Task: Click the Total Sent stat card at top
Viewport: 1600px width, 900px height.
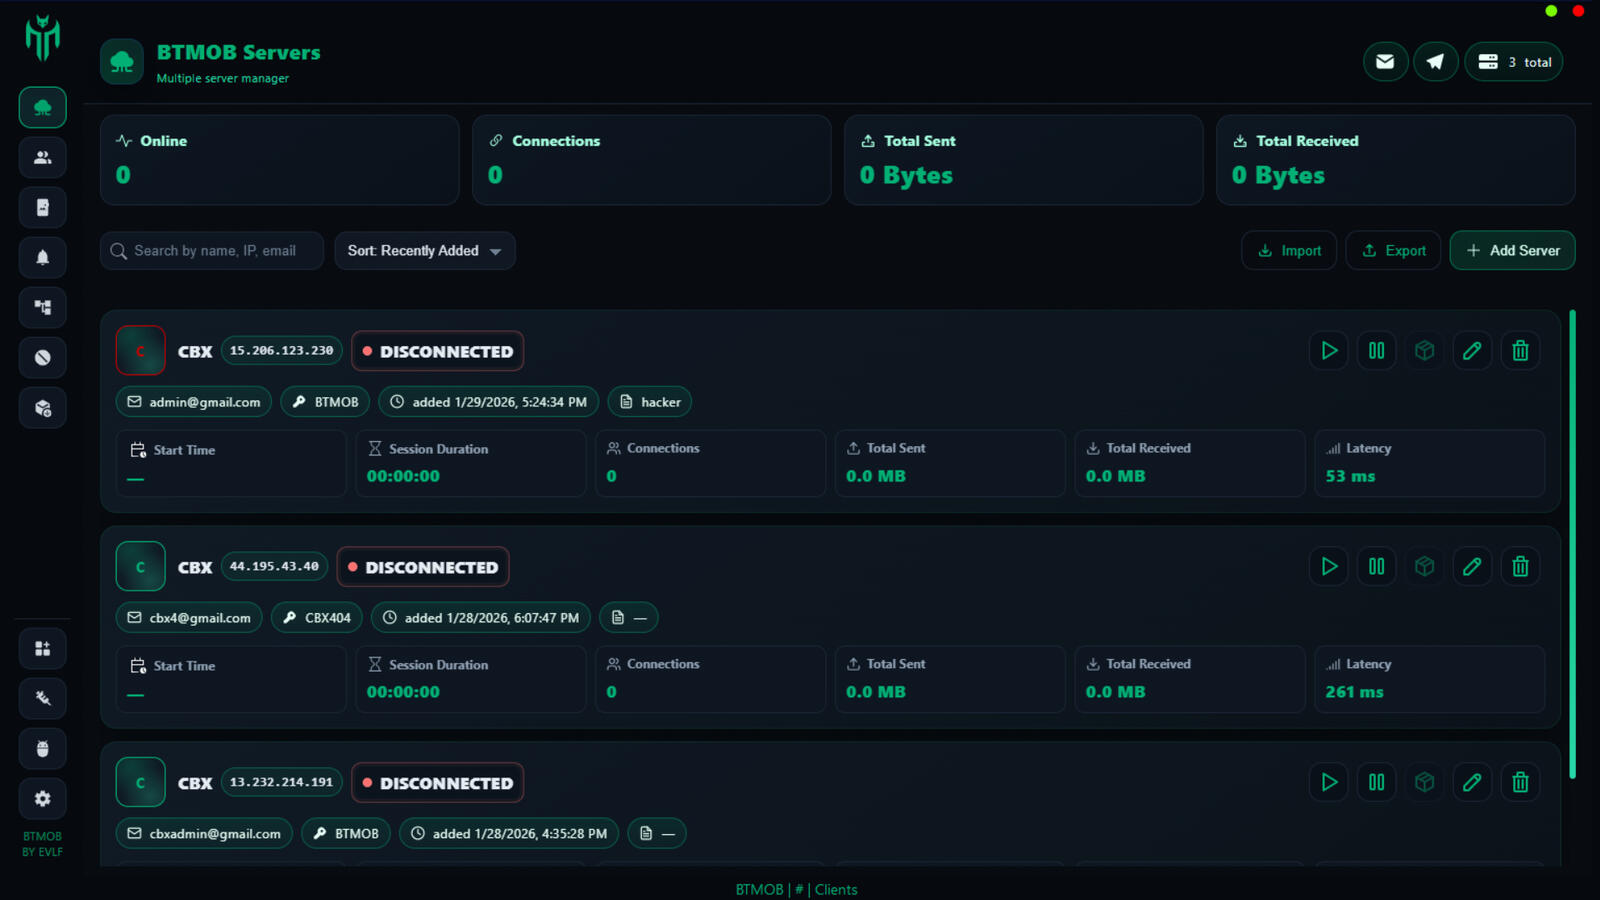Action: (1024, 160)
